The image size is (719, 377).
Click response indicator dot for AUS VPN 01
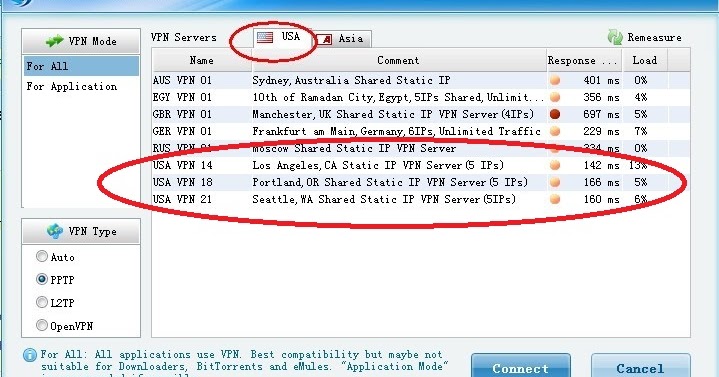555,80
